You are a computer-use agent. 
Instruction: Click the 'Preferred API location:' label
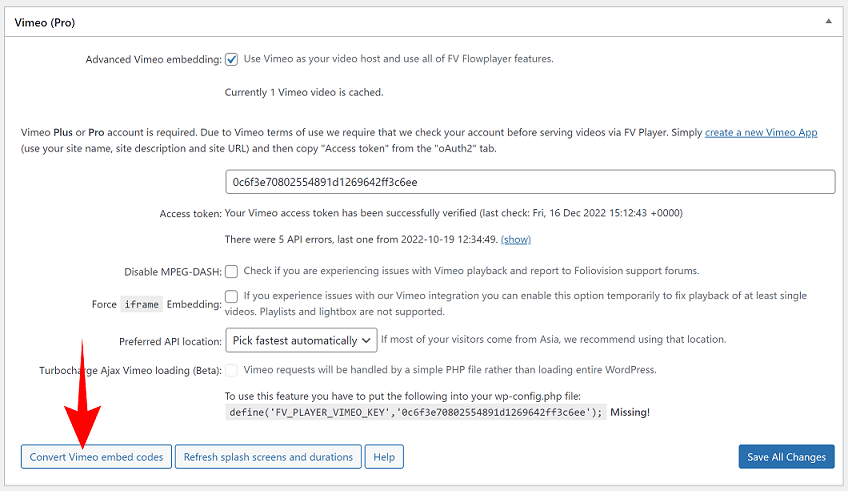point(170,342)
